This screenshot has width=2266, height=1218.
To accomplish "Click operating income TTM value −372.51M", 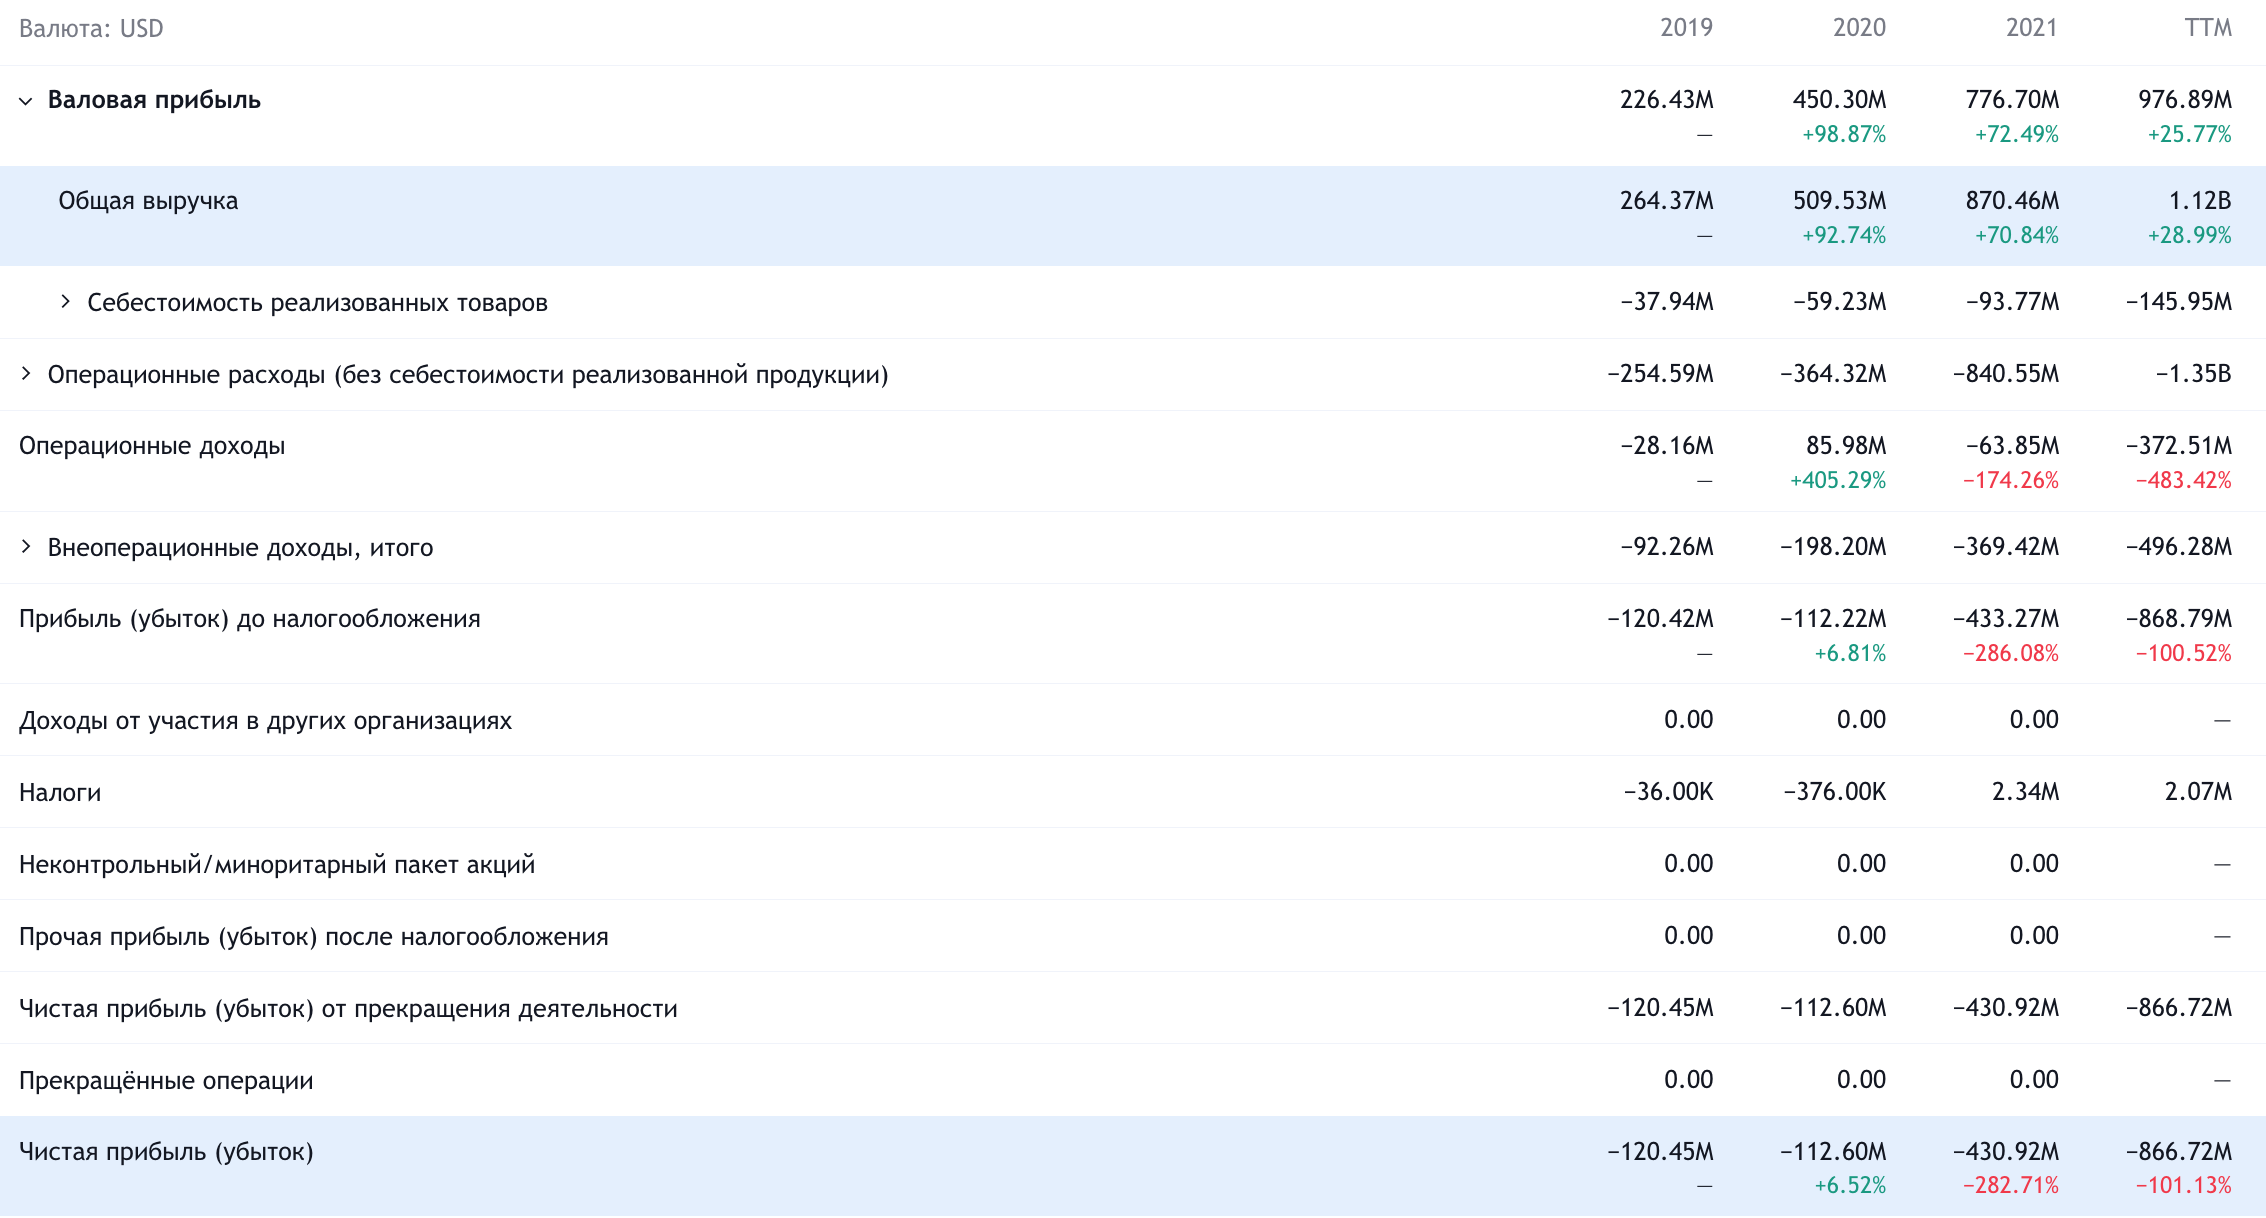I will [x=2179, y=446].
